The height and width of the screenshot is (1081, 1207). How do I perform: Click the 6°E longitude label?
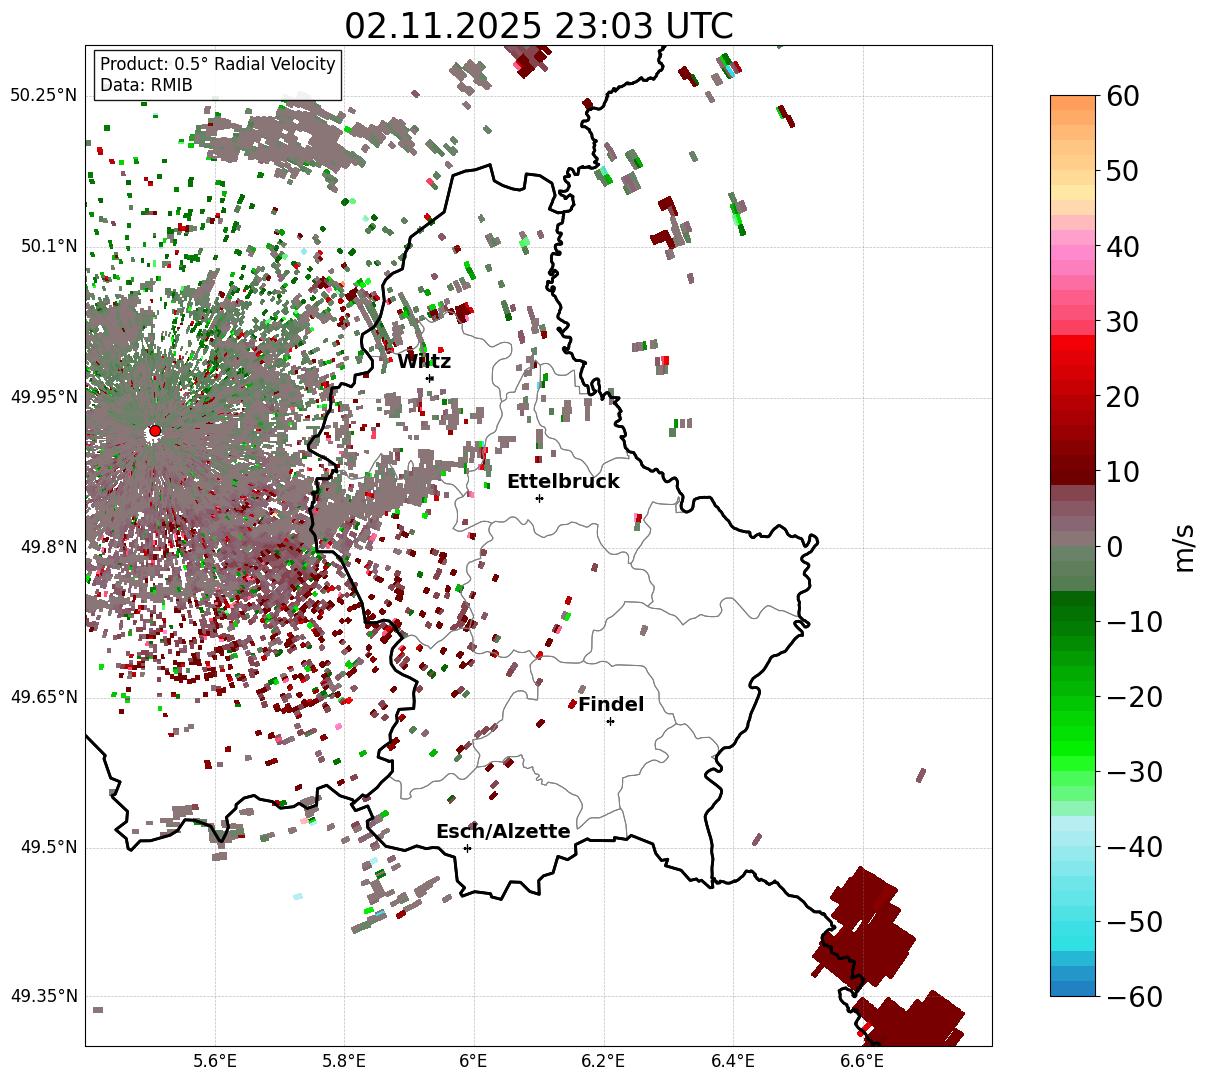coord(473,1061)
